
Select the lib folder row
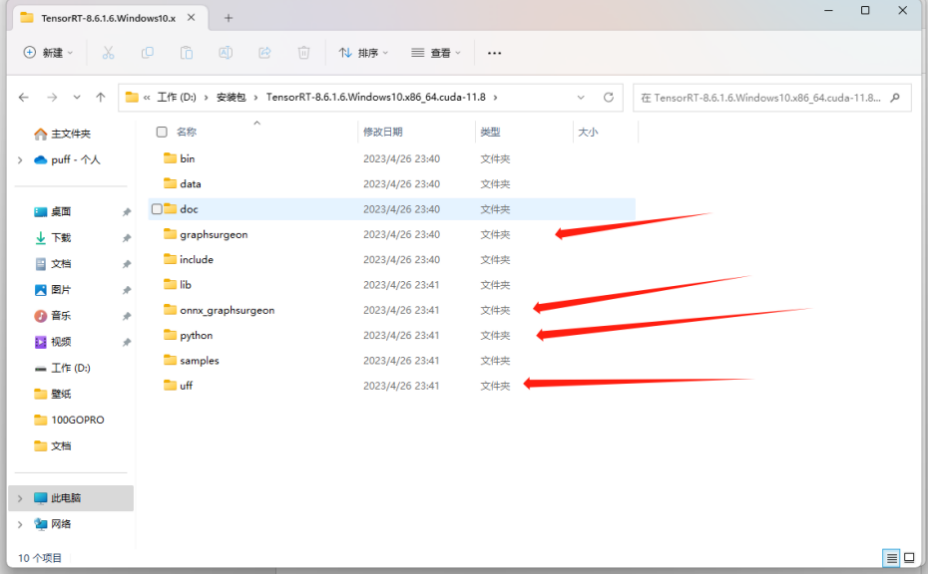(x=392, y=285)
